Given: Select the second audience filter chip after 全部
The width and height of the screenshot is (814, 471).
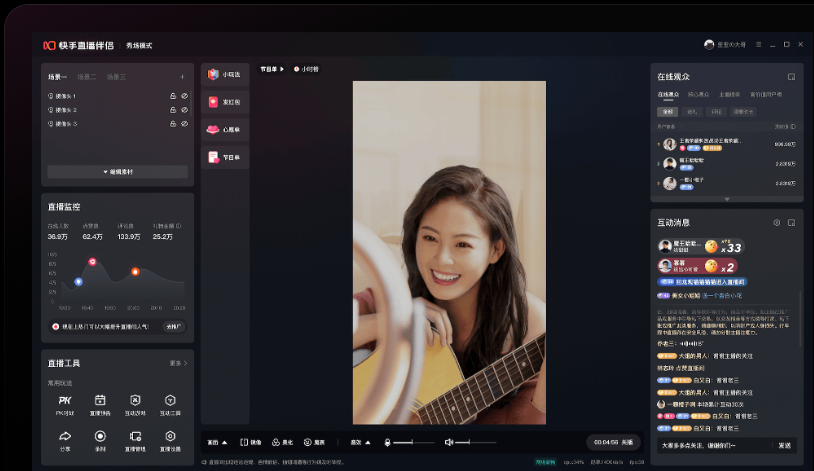Looking at the screenshot, I should [x=692, y=112].
